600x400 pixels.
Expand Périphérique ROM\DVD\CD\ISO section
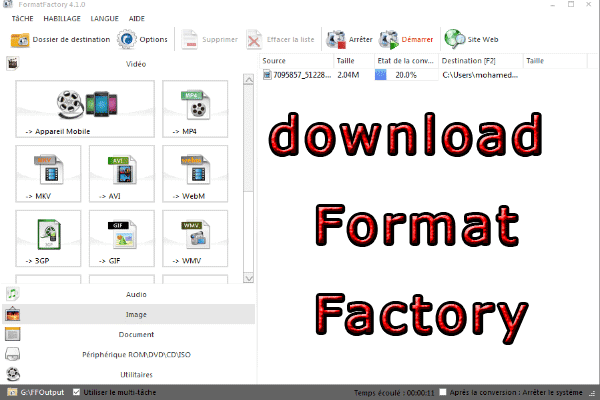coord(129,354)
